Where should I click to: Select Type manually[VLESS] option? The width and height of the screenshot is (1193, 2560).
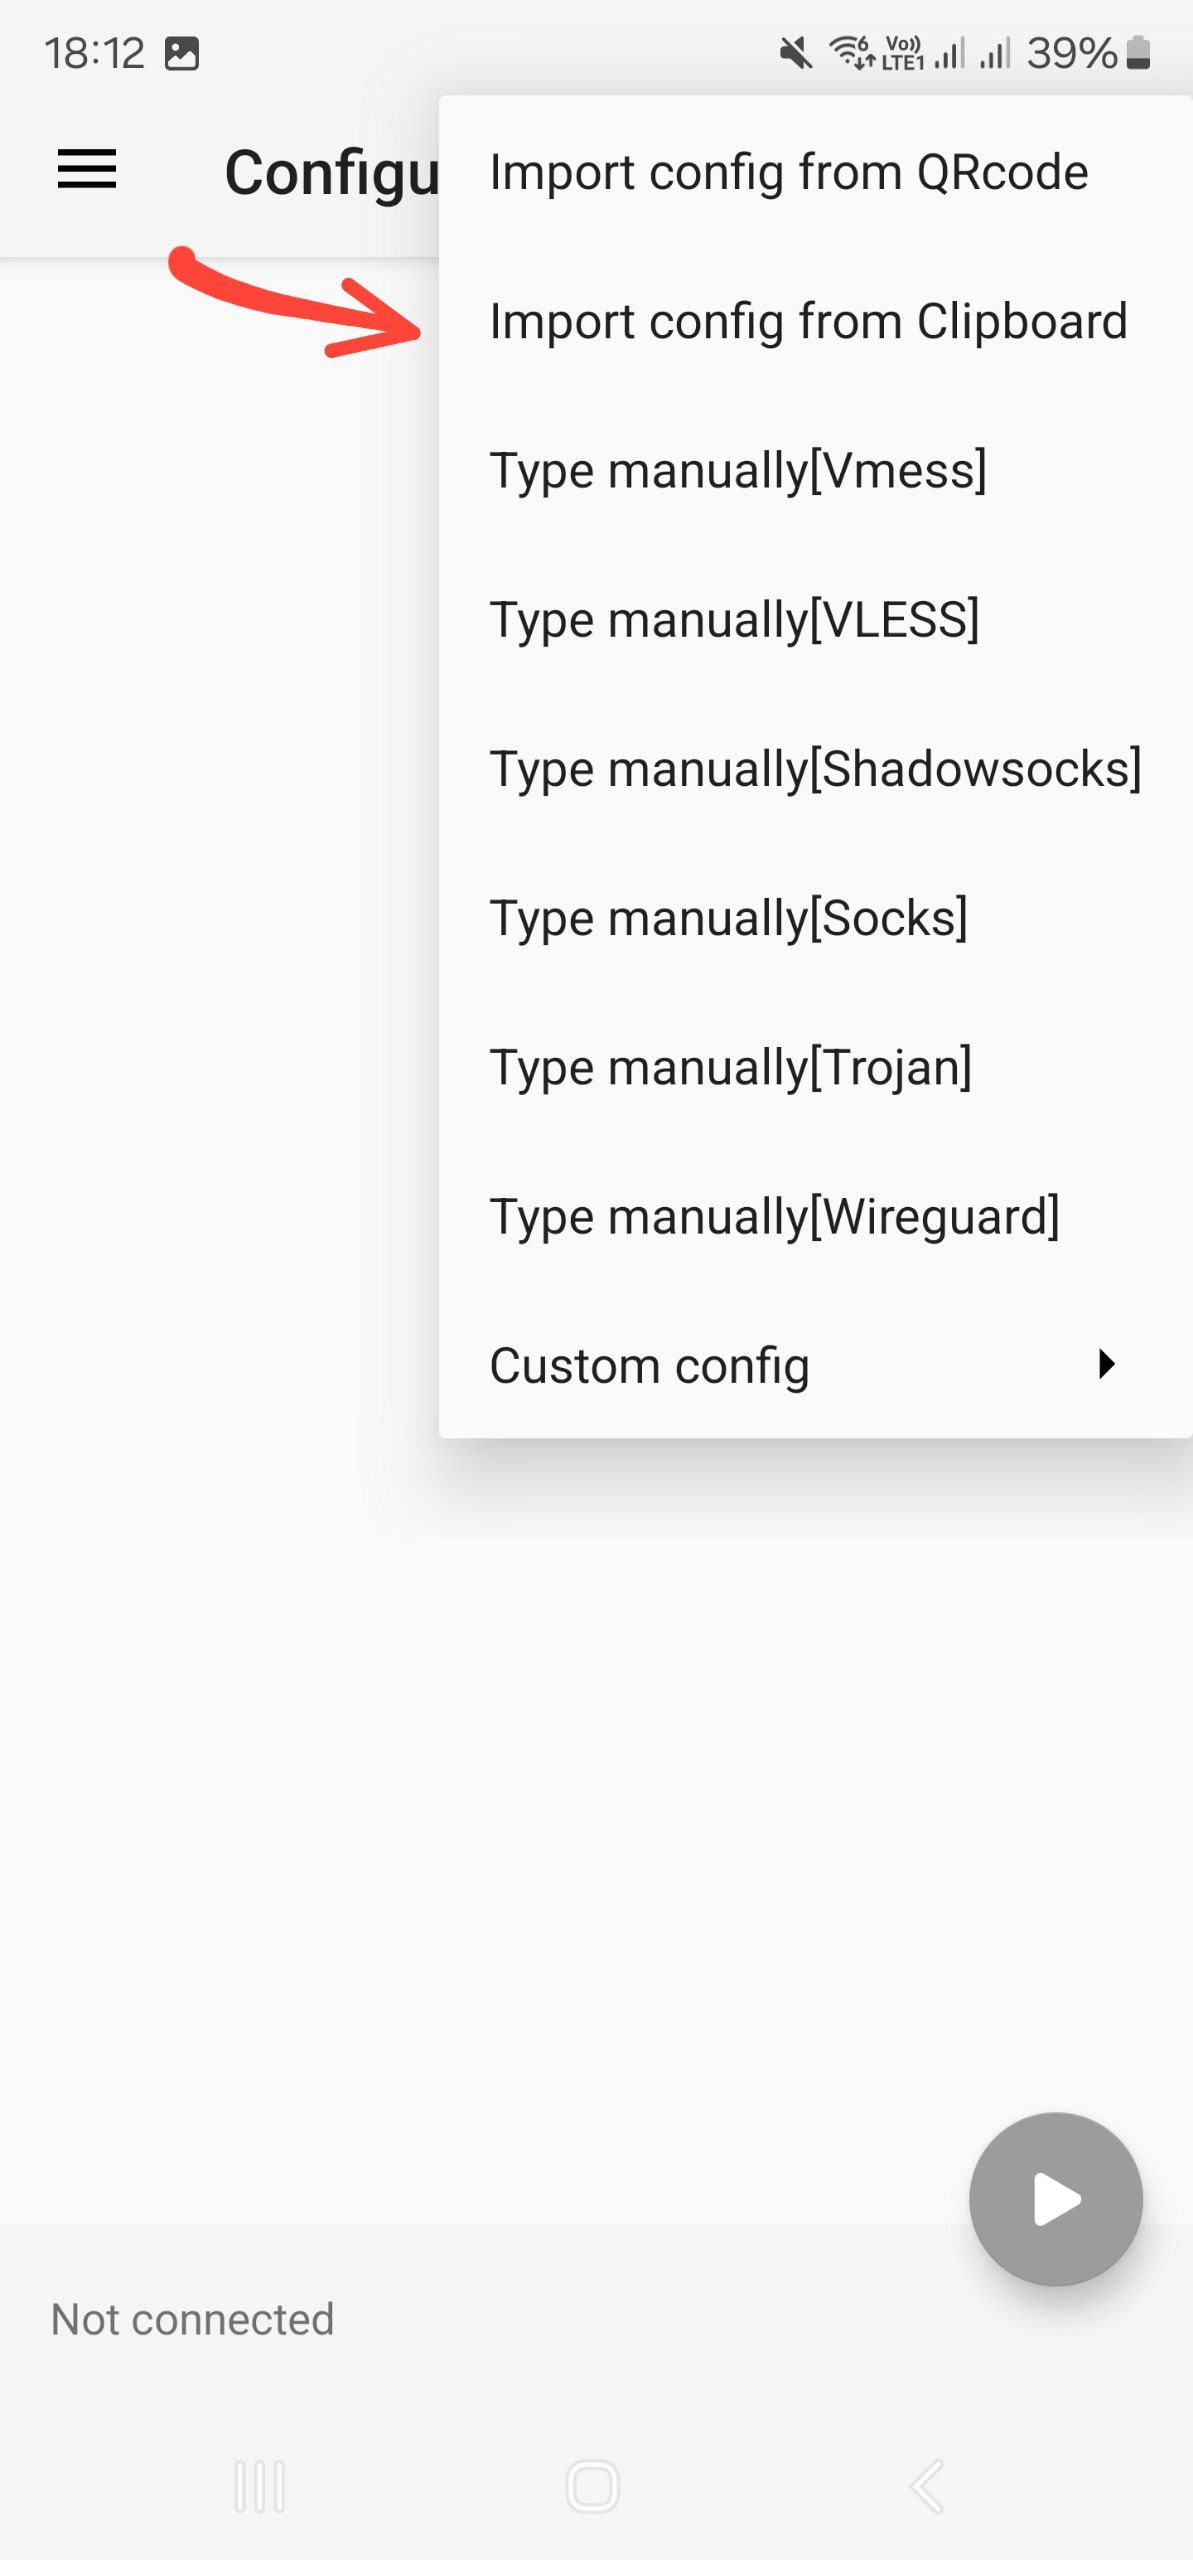(734, 619)
